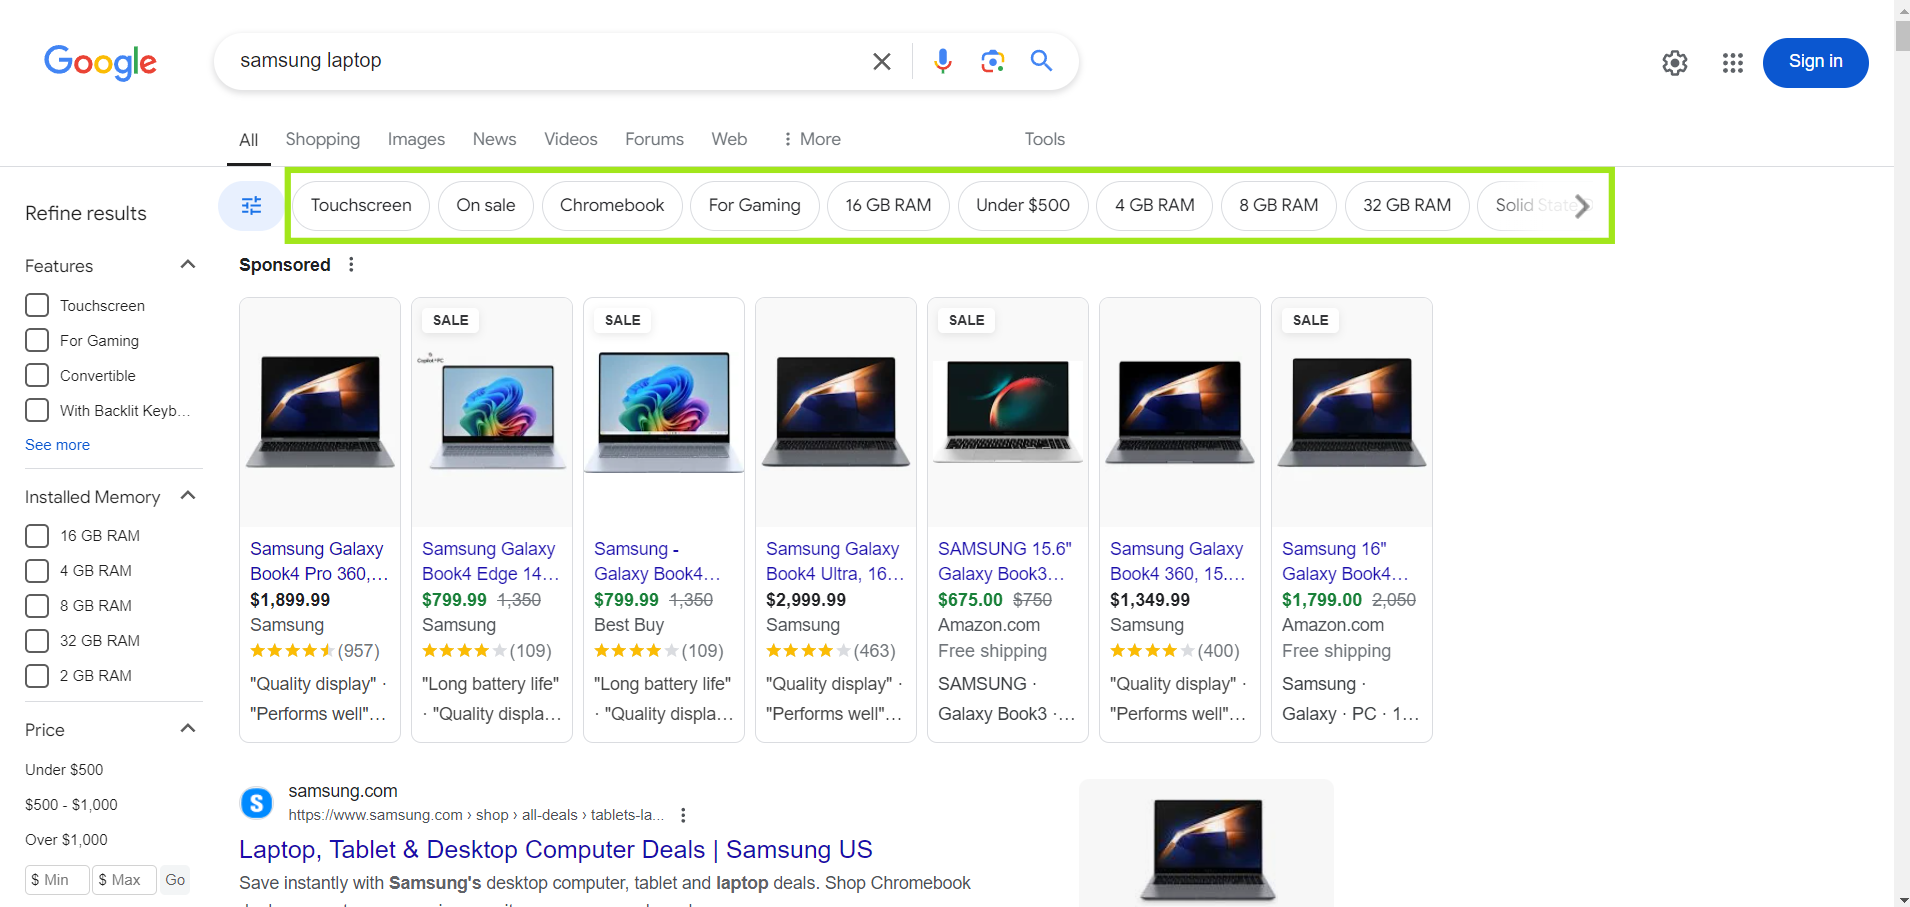
Task: Open the settings gear icon
Action: [x=1675, y=63]
